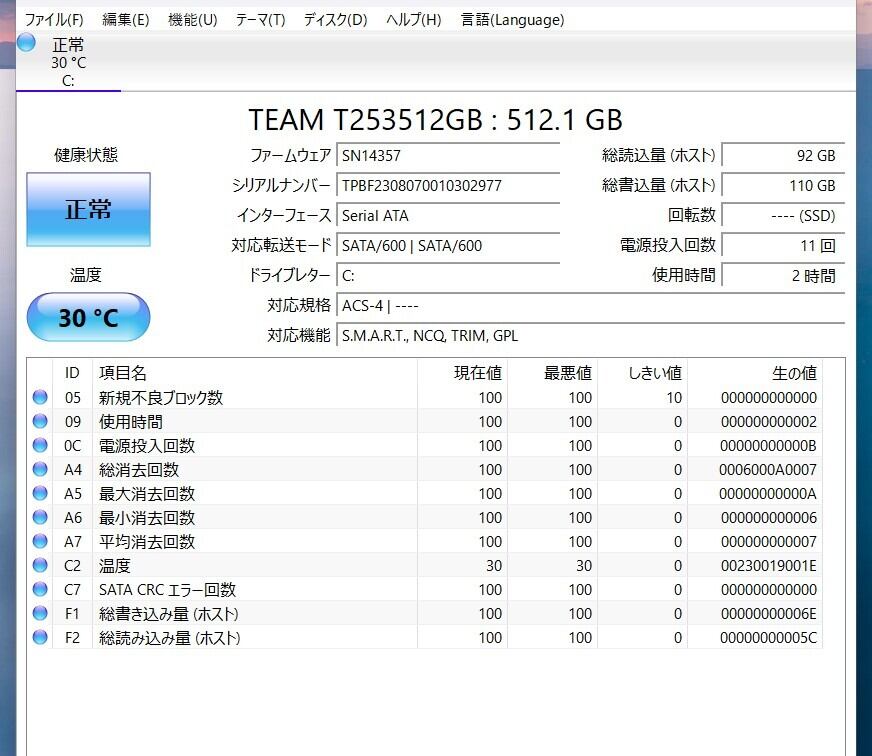
Task: Open the 言語(Language) menu
Action: [512, 20]
